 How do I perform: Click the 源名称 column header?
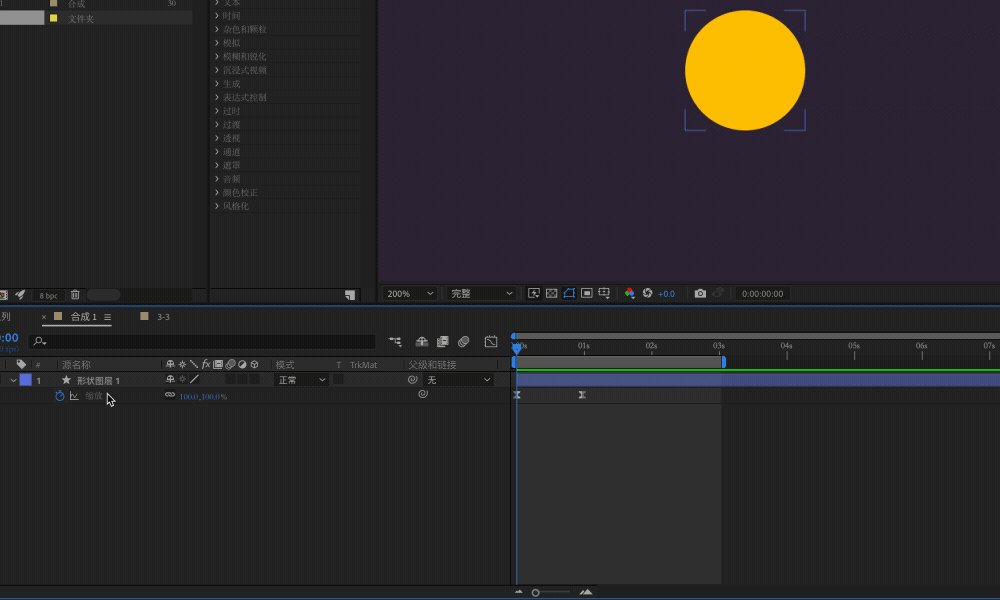(x=76, y=365)
